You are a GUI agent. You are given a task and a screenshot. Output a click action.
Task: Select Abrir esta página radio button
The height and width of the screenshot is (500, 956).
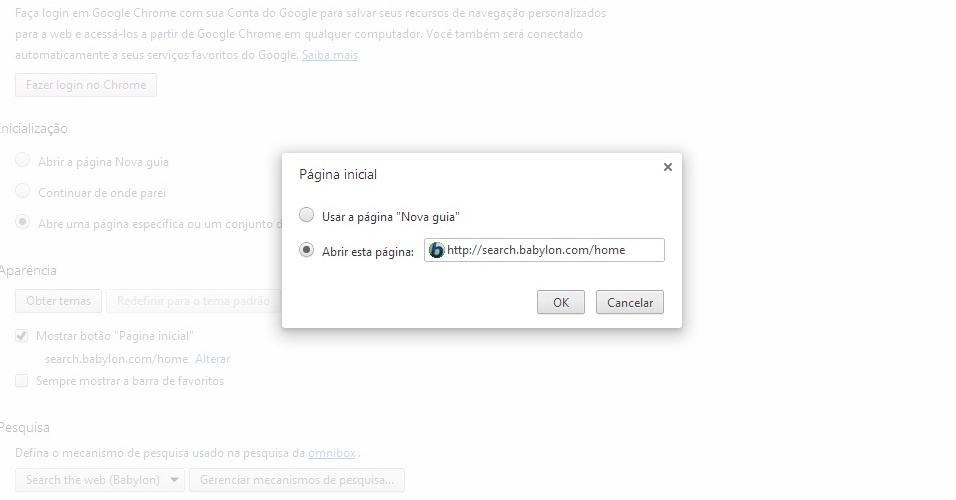tap(306, 250)
